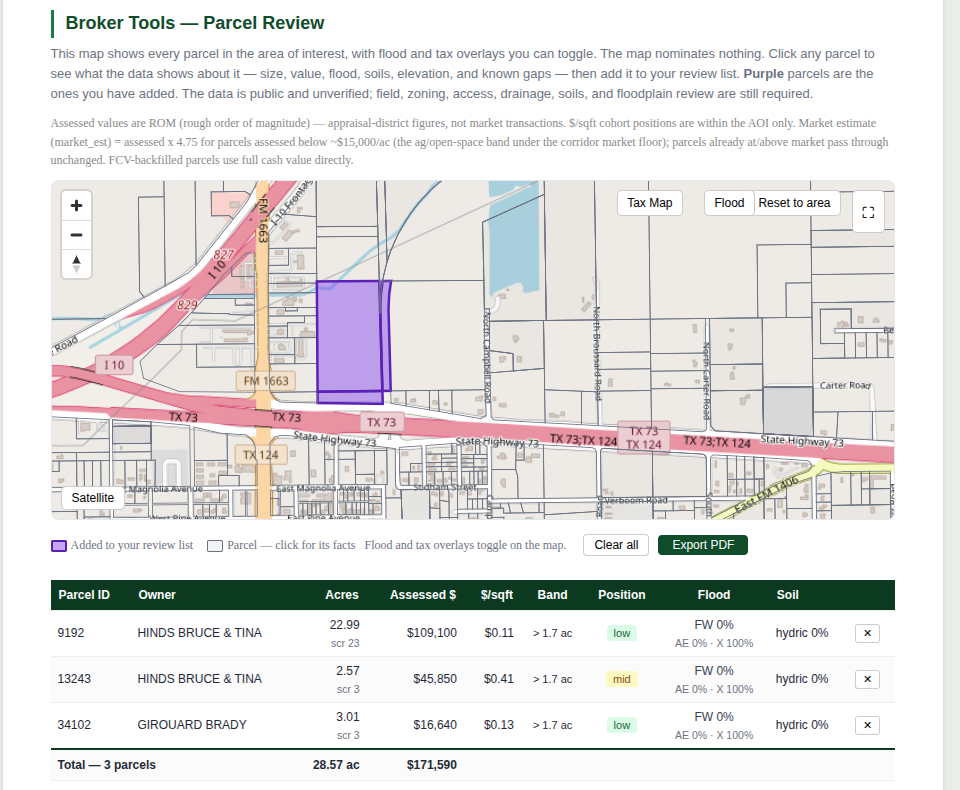The image size is (960, 790).
Task: Click the Broker Tools — Parcel Review heading
Action: [195, 23]
